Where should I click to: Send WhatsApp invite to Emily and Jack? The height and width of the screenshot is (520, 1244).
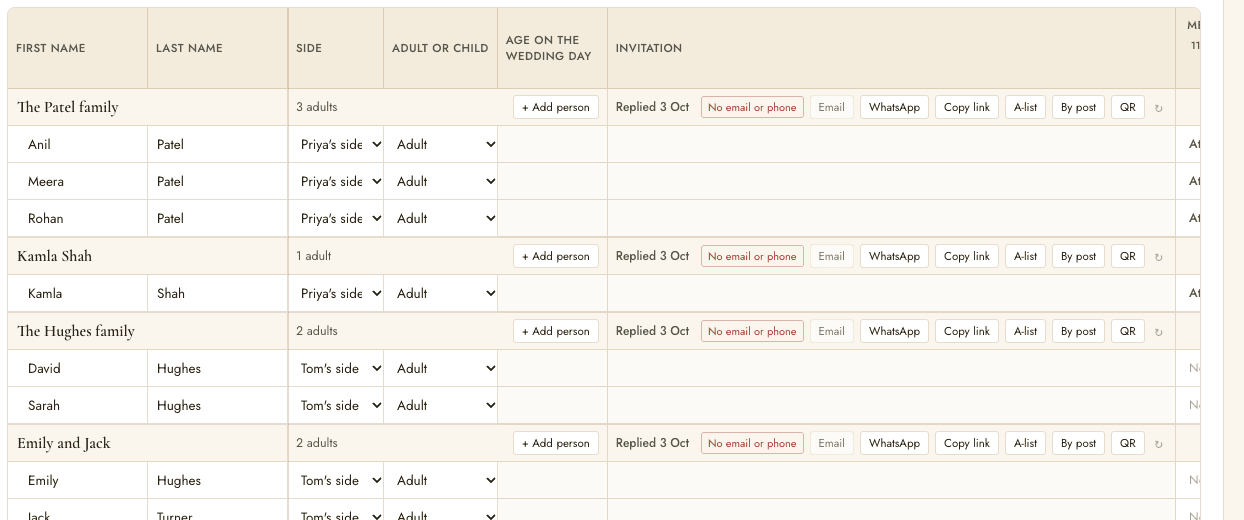[x=894, y=443]
